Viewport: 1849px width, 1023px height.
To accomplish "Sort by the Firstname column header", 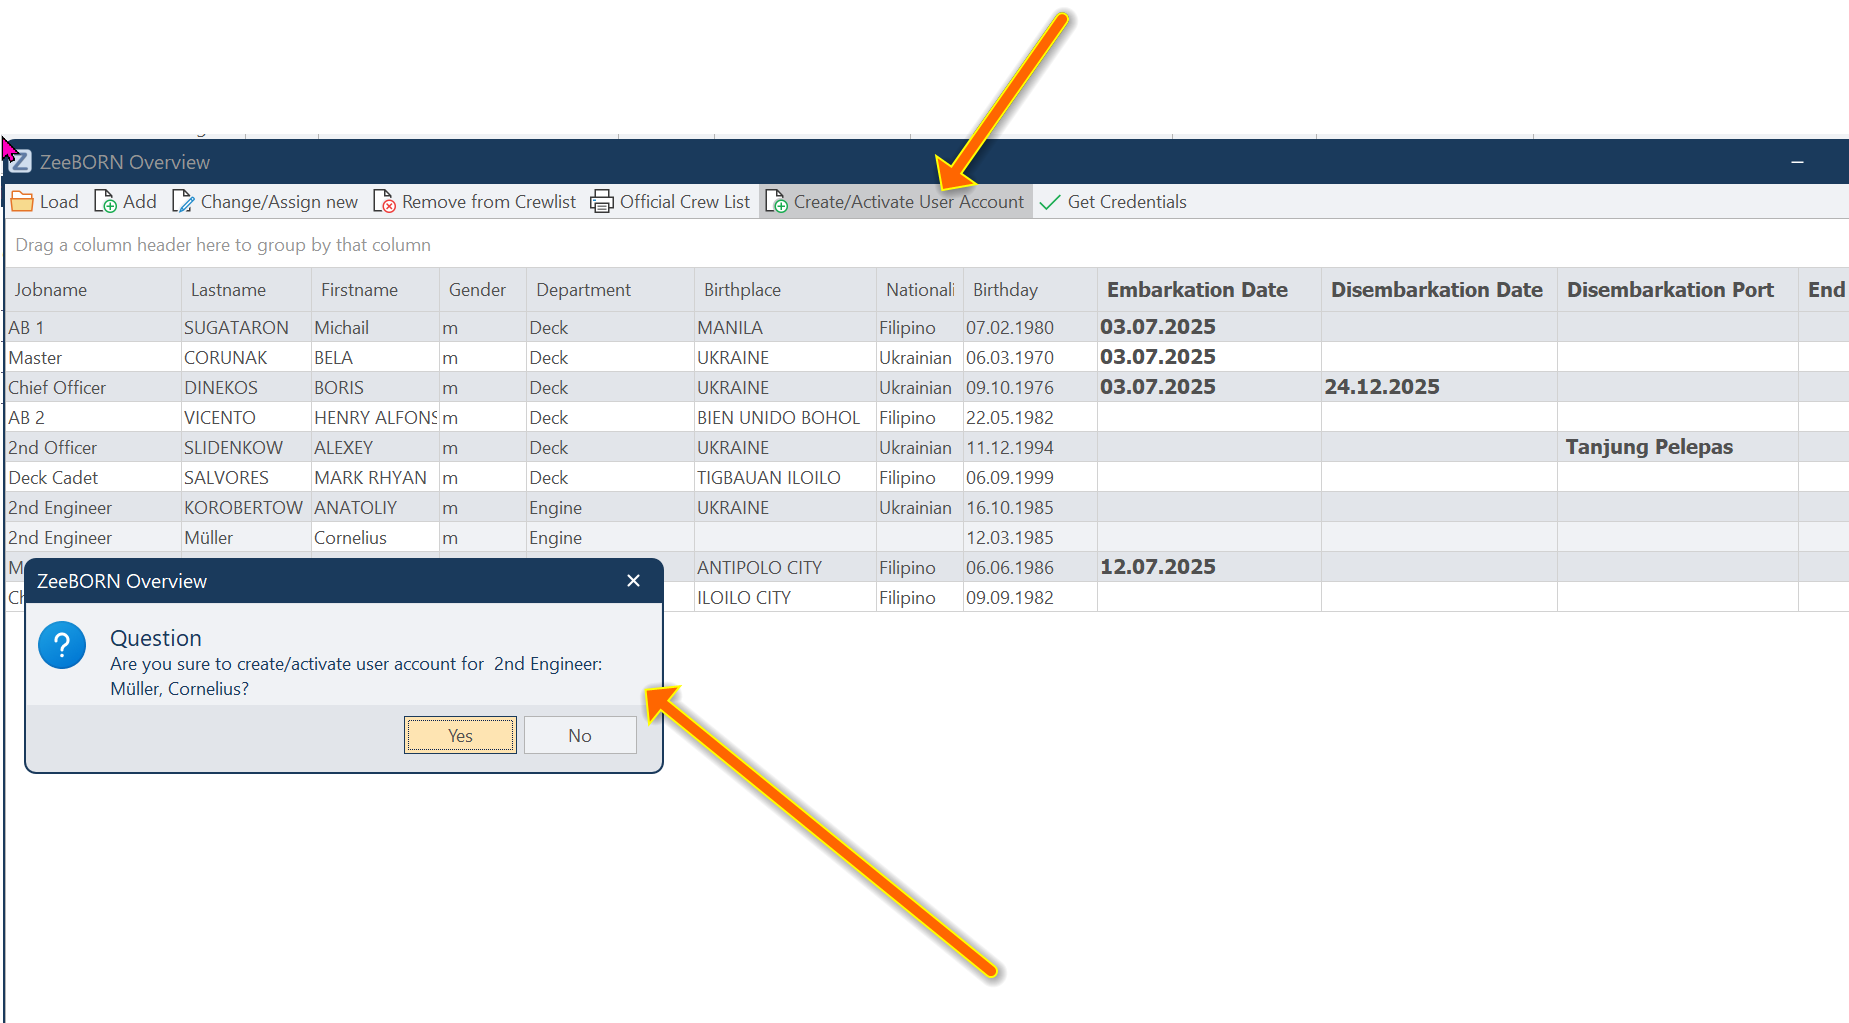I will 375,290.
